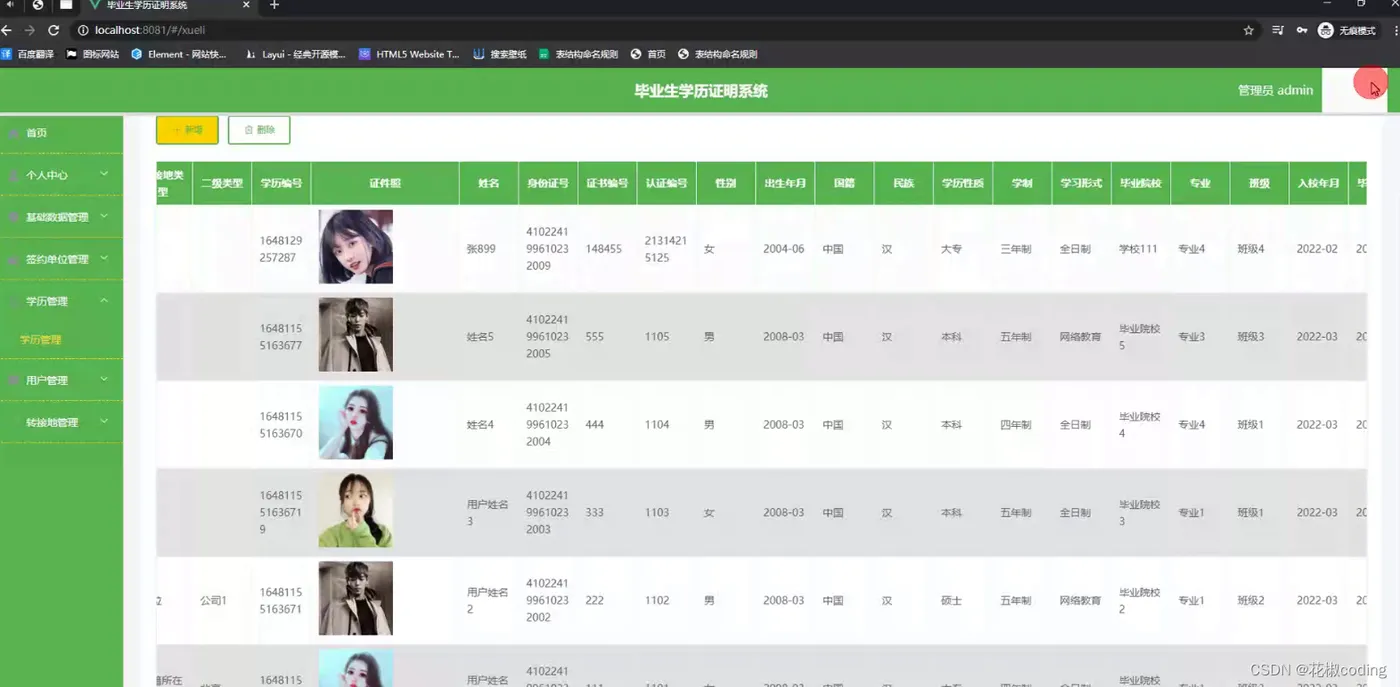Viewport: 1400px width, 687px height.
Task: Click the chevron next to 转接地管理
Action: pos(104,421)
